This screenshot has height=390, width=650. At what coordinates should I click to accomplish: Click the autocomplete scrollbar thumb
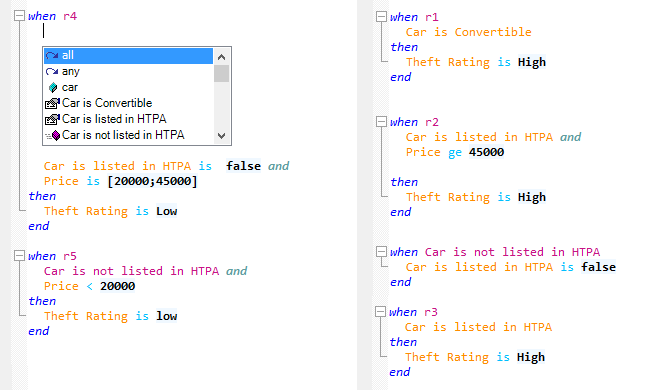(x=221, y=73)
